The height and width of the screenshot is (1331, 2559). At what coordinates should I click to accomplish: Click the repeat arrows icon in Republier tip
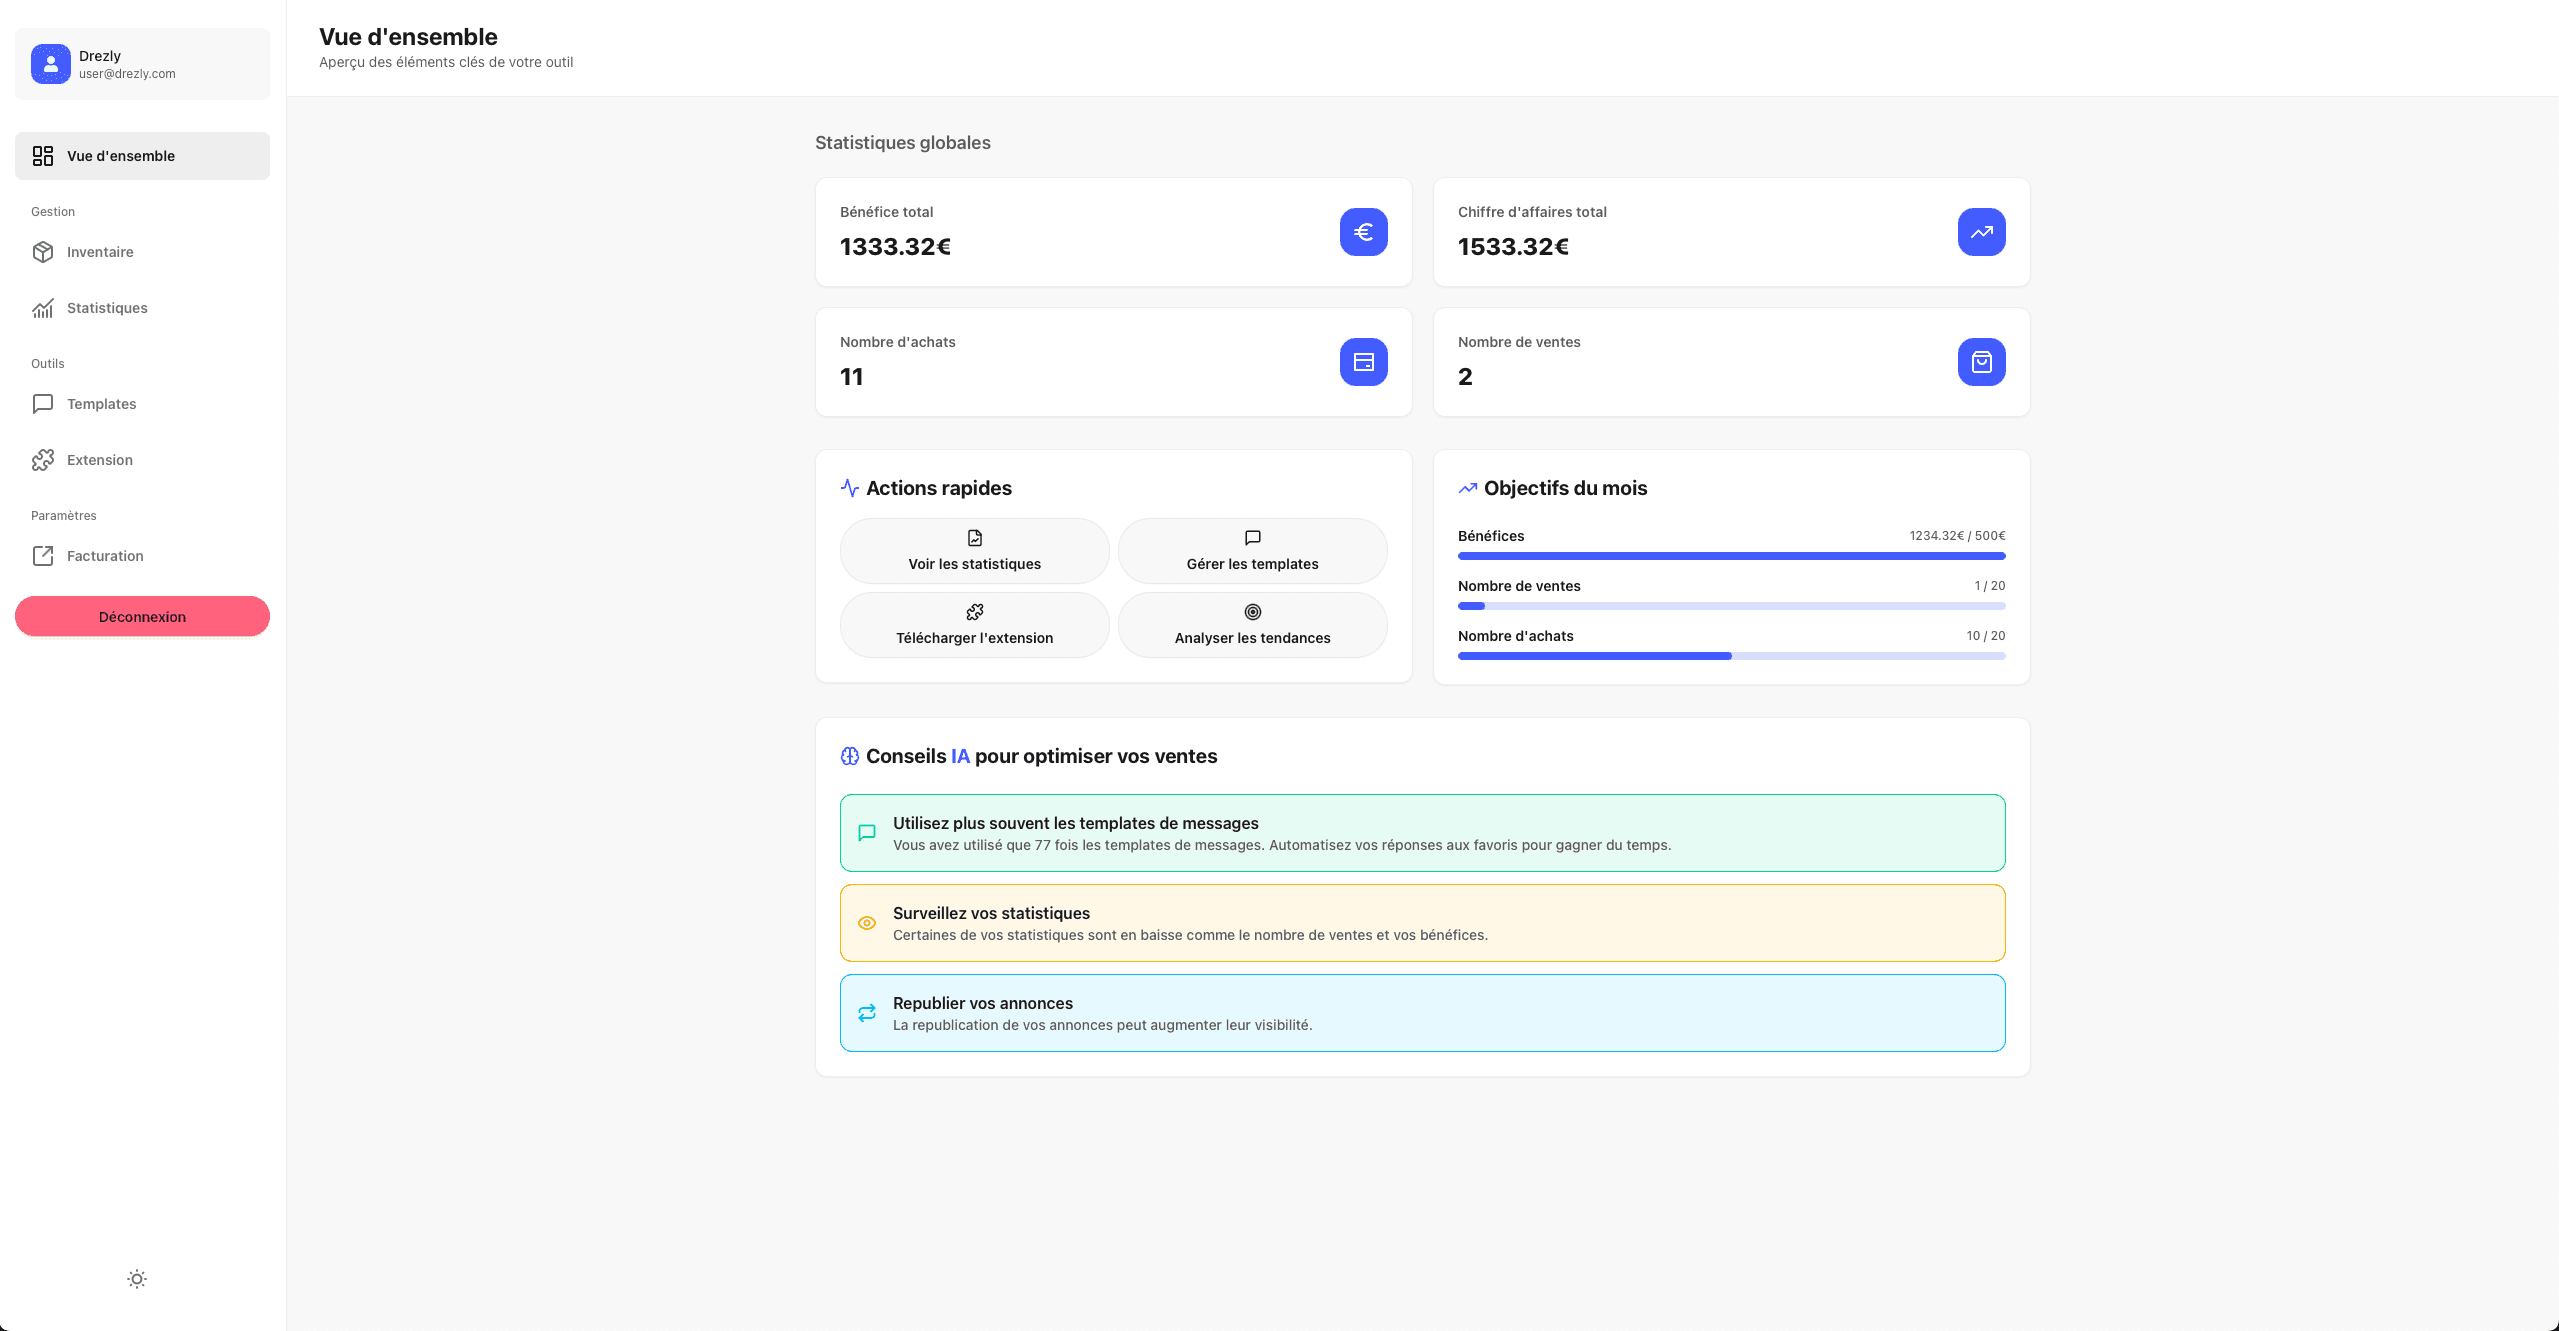tap(867, 1013)
